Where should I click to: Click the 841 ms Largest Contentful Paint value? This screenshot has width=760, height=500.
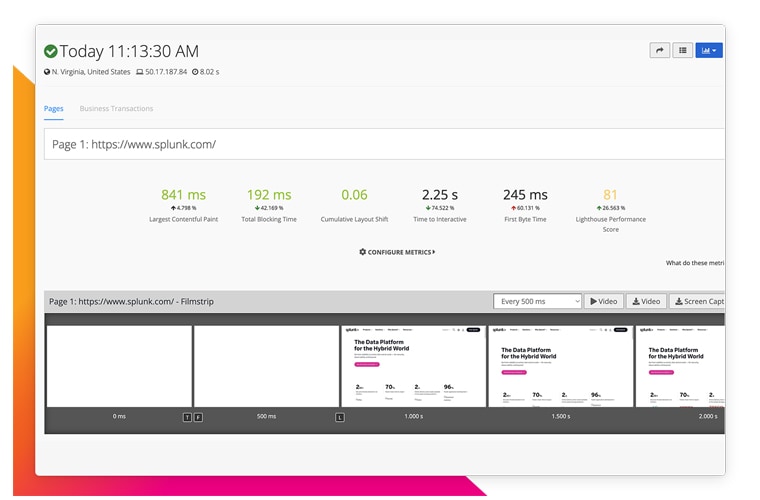pos(183,195)
